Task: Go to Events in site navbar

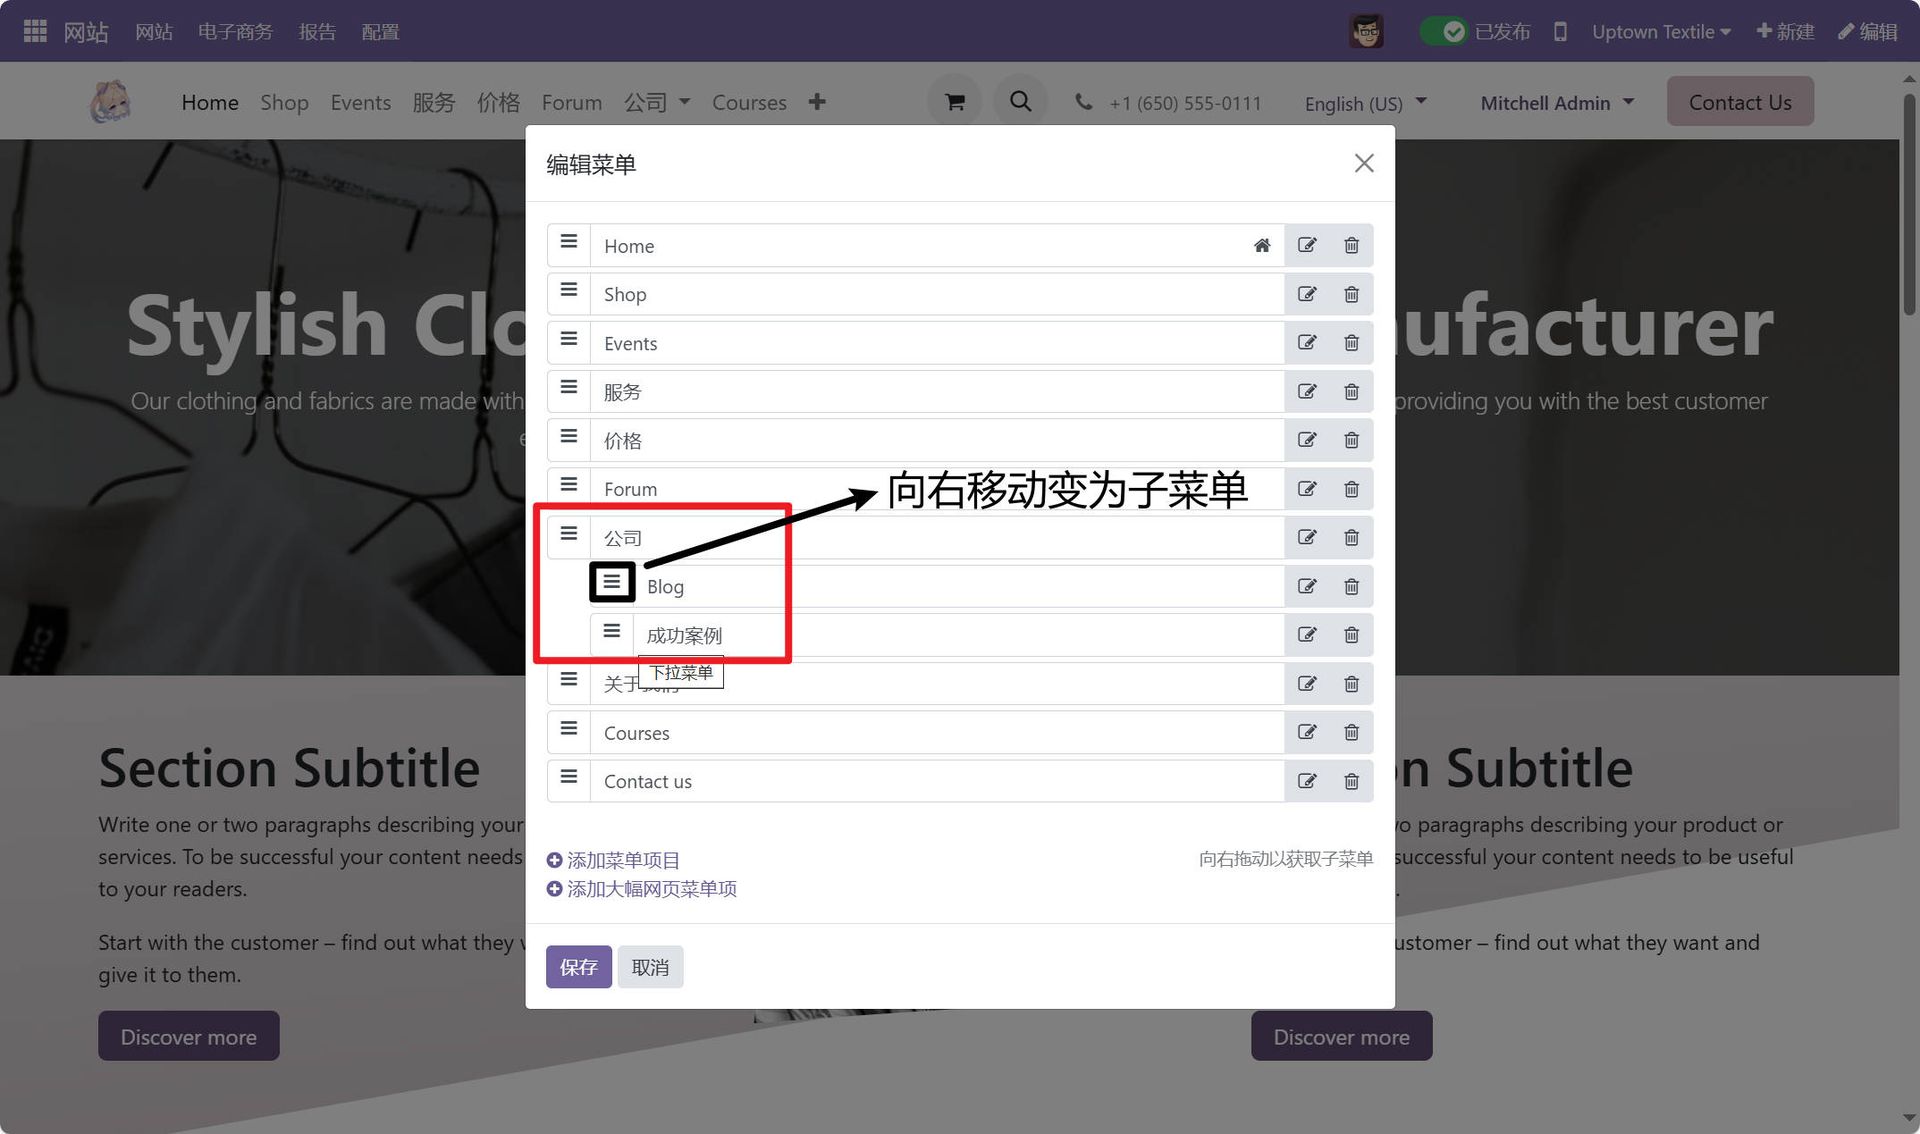Action: tap(360, 102)
